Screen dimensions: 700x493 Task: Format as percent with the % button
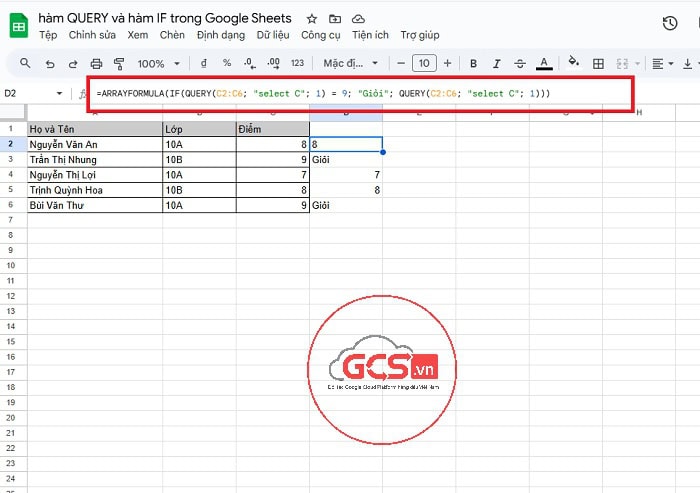point(227,64)
